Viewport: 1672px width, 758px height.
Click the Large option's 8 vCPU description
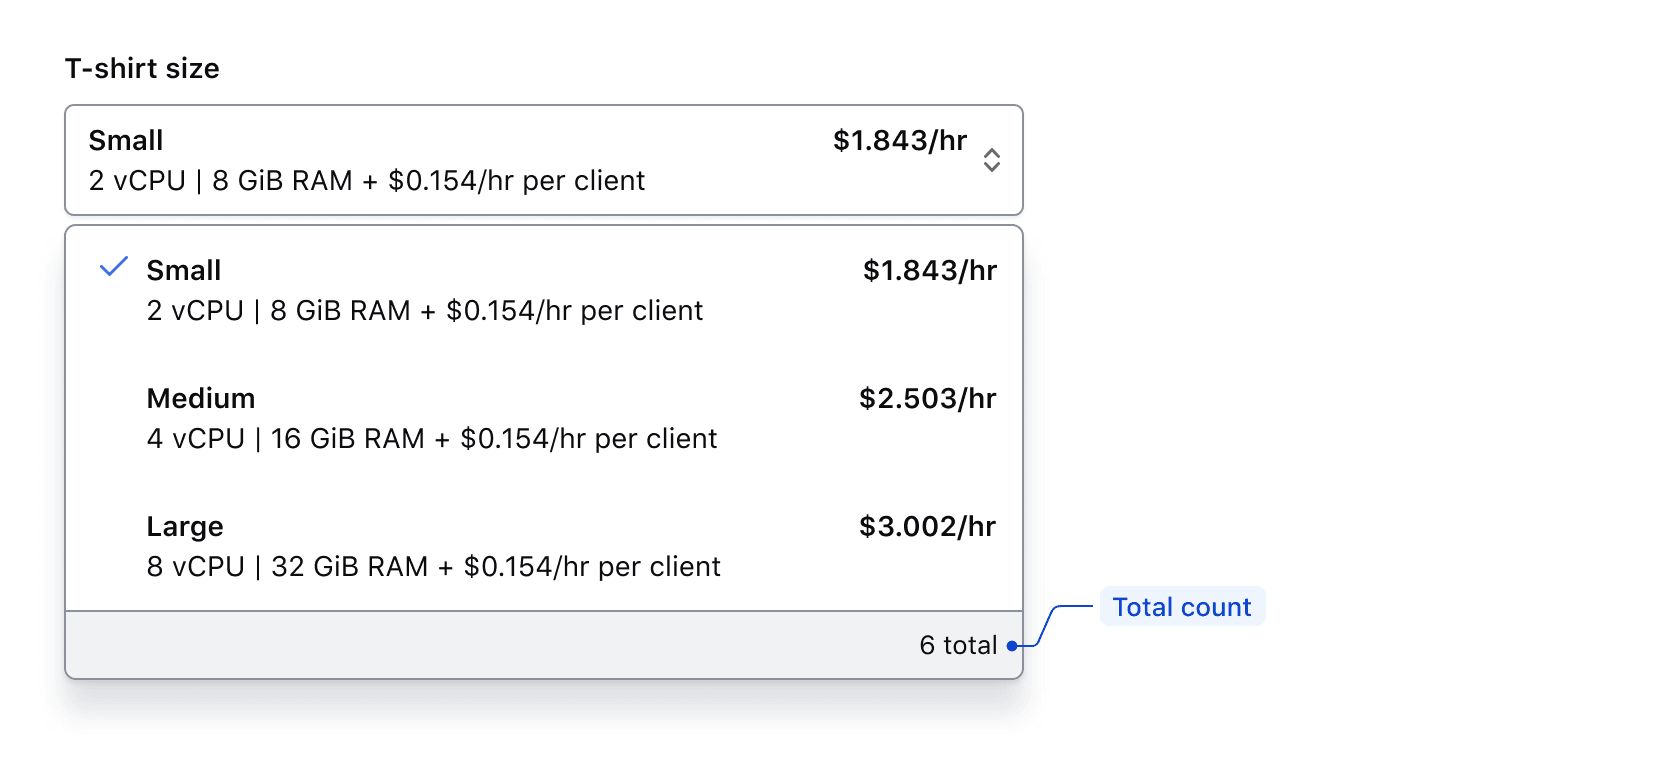434,566
